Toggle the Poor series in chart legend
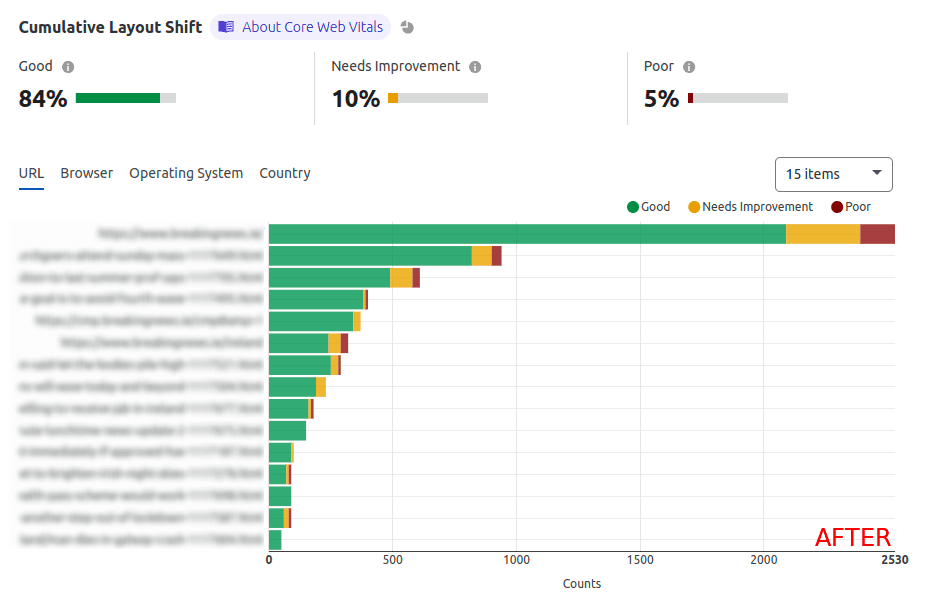937x601 pixels. [x=851, y=207]
